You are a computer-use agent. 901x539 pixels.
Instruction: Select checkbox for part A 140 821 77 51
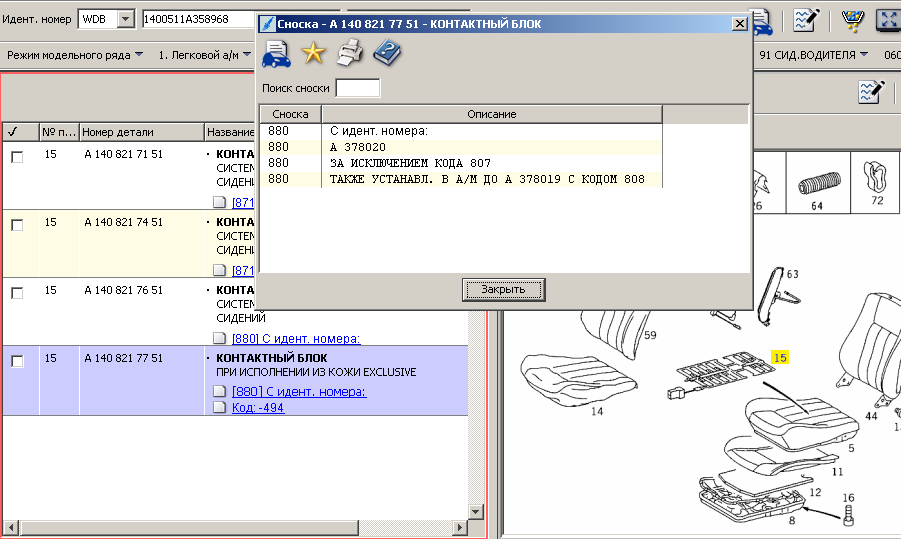click(17, 361)
